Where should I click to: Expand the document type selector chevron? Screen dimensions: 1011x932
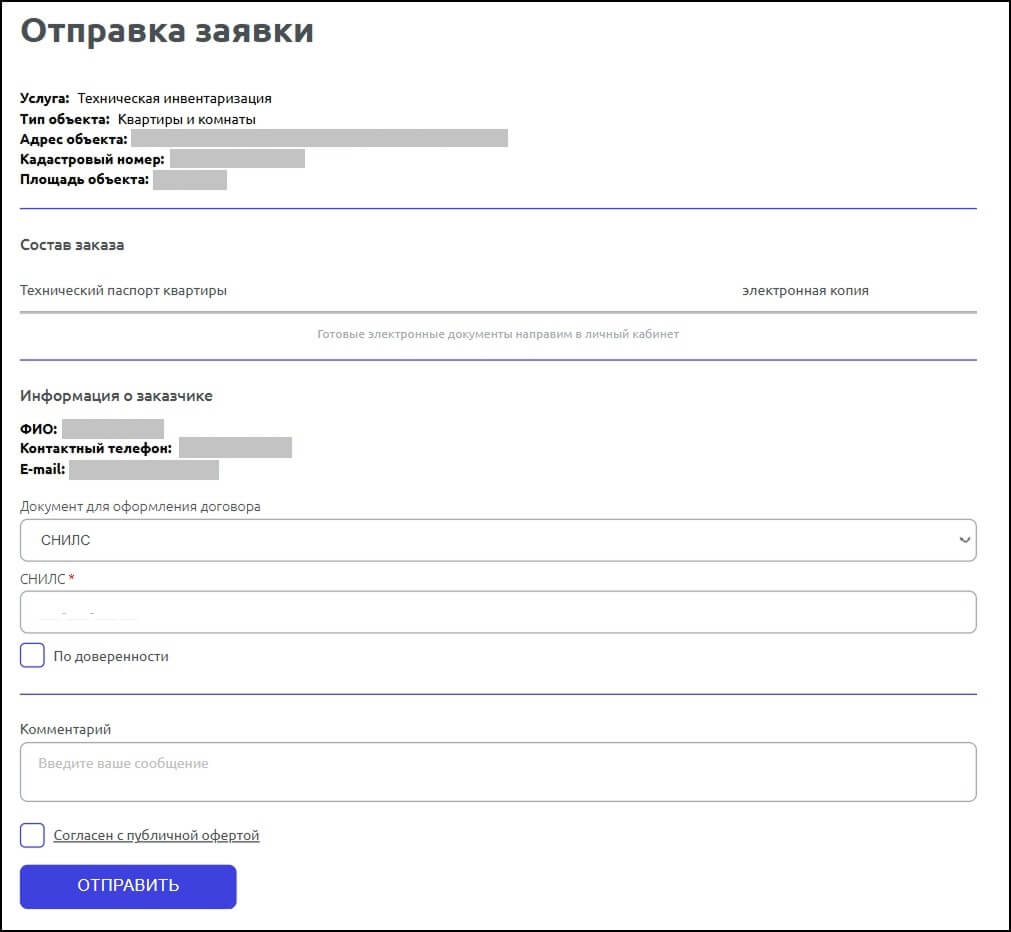click(x=963, y=539)
